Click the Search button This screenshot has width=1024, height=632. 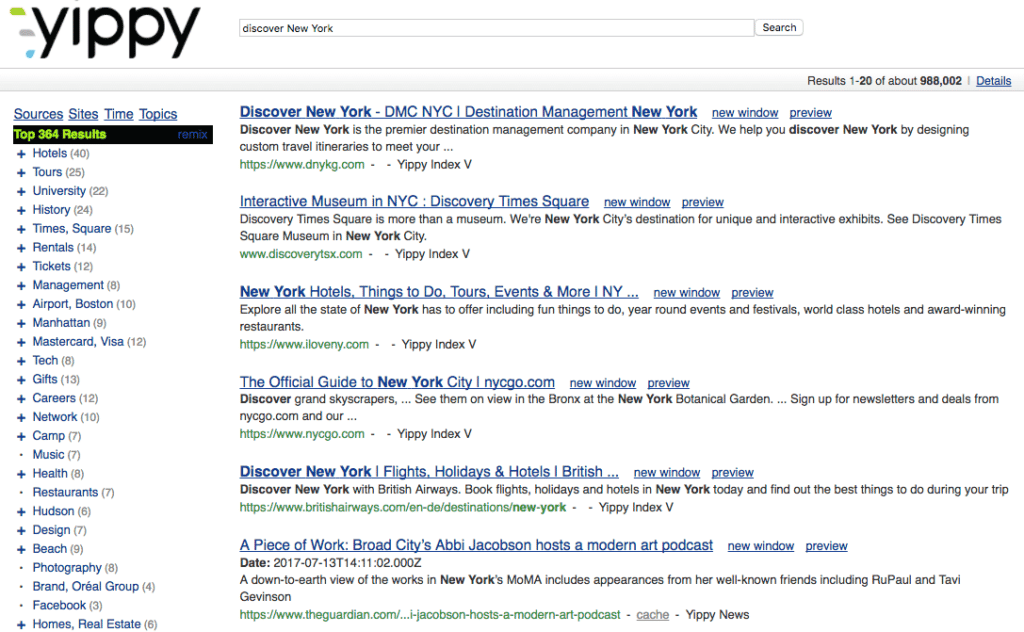pos(779,28)
